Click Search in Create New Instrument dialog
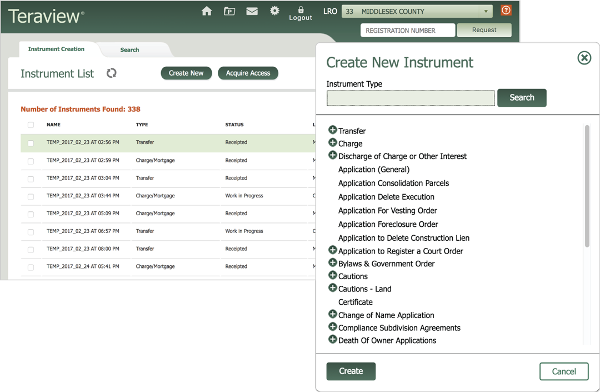The height and width of the screenshot is (392, 600). tap(522, 98)
